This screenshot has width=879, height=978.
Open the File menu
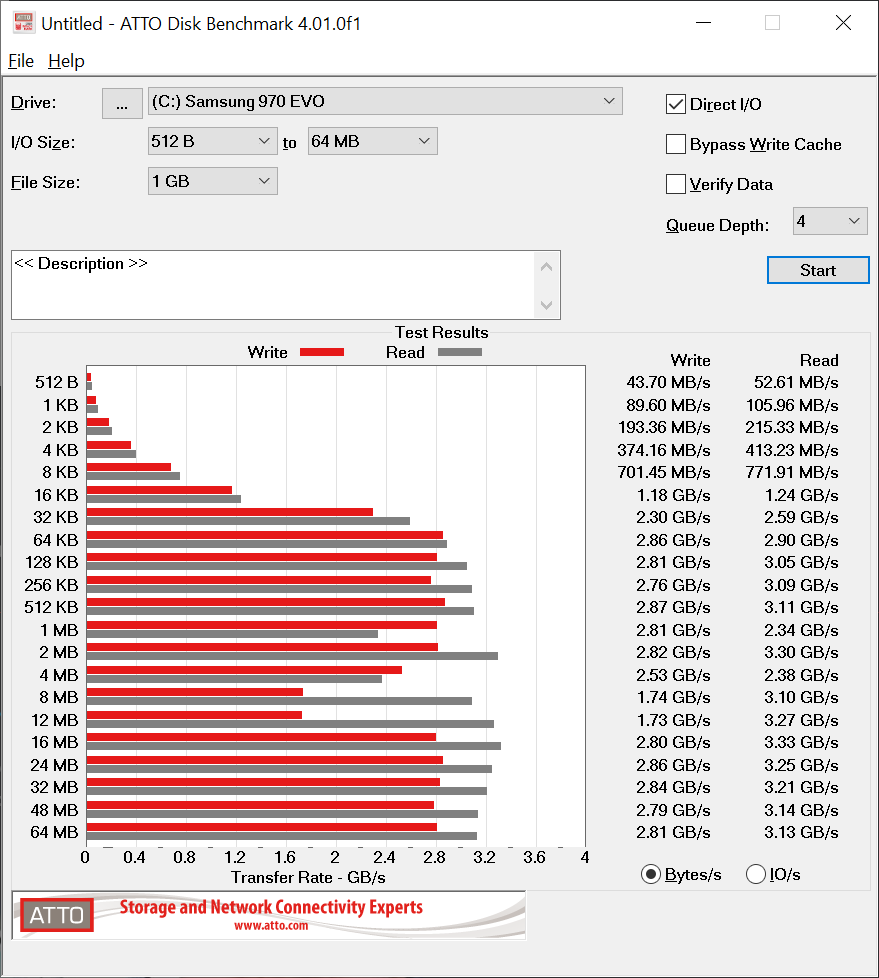(21, 61)
